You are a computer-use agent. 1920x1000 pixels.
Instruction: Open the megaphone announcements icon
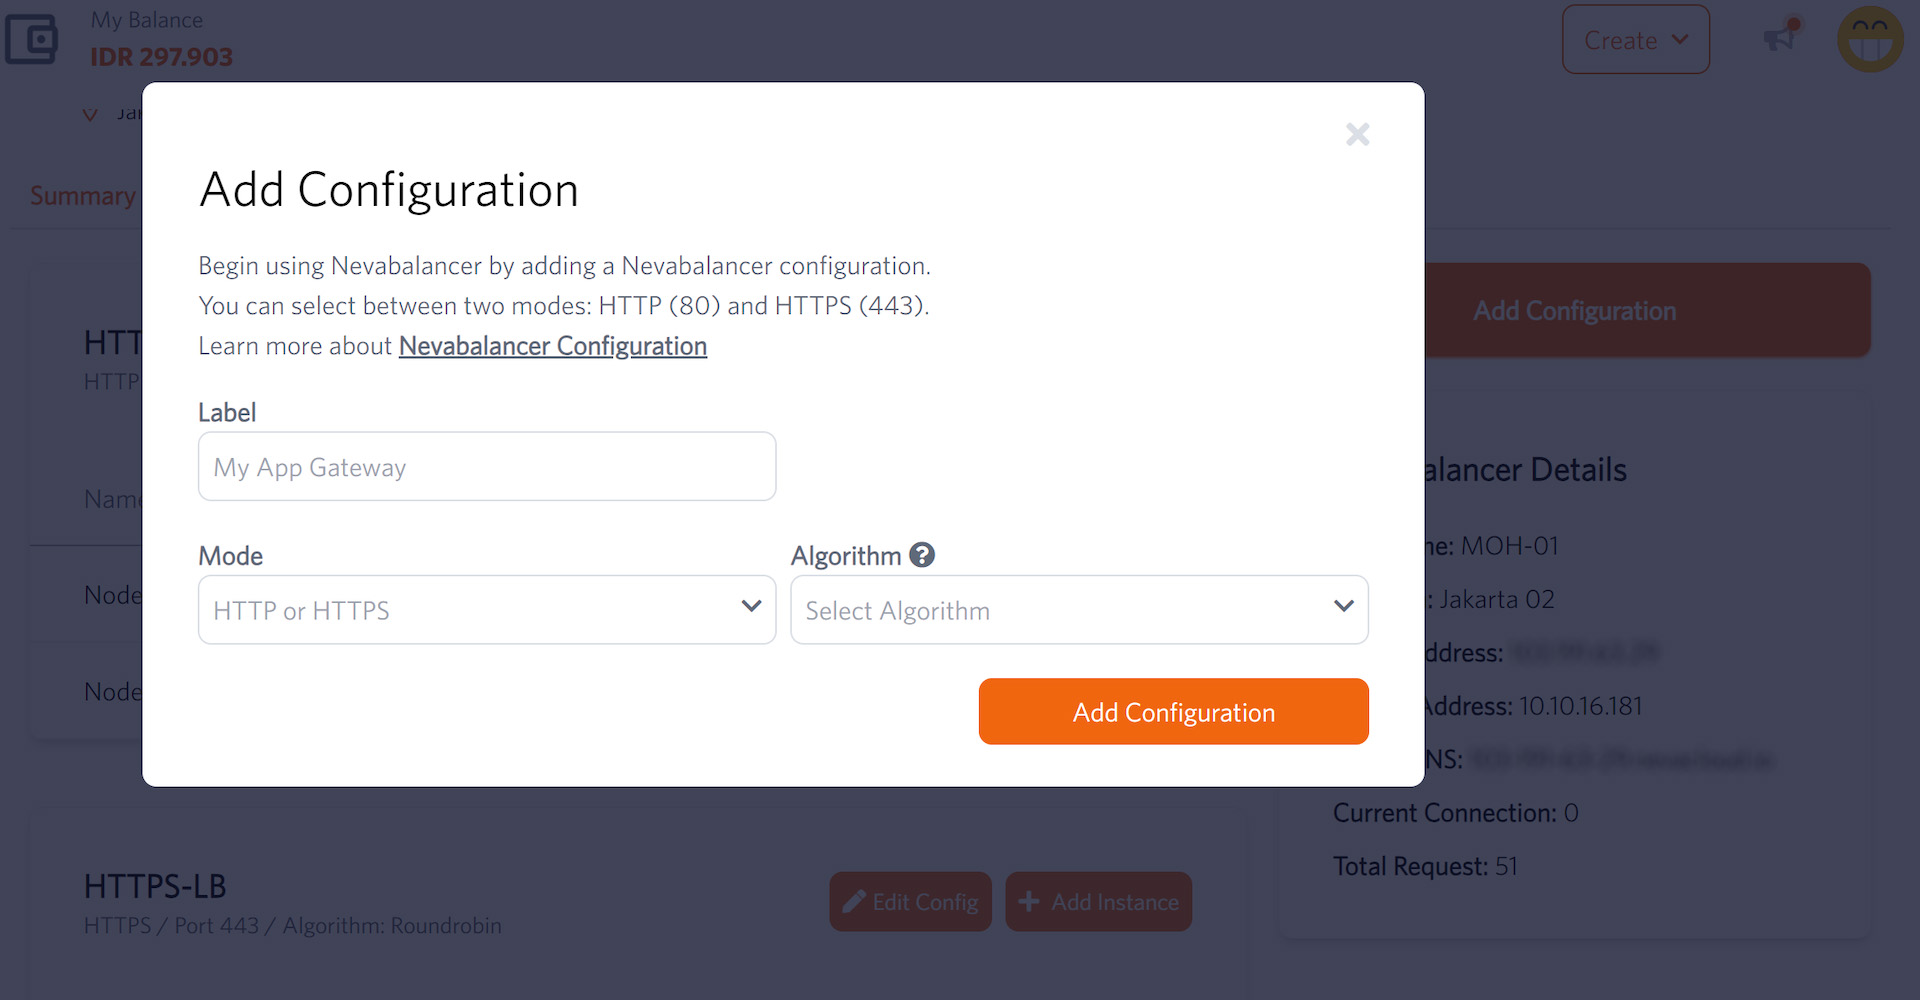point(1780,37)
